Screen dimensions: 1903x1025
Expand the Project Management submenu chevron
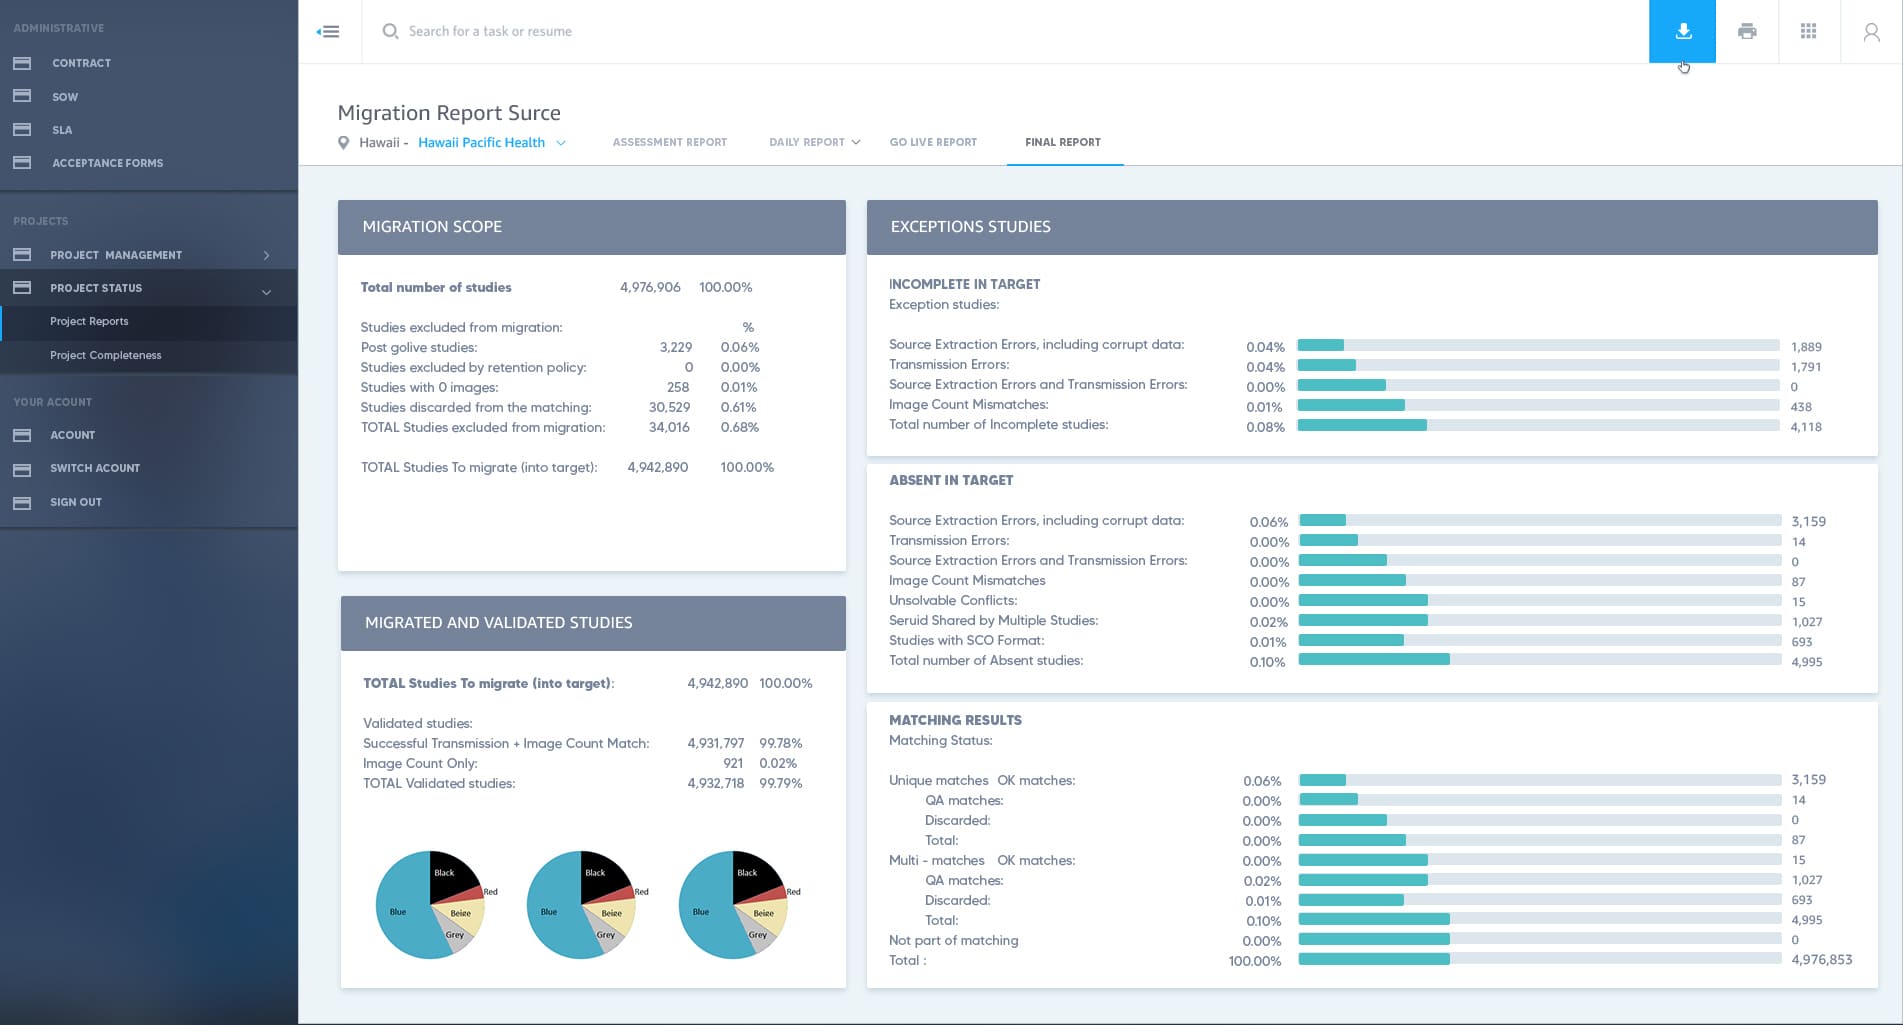[266, 256]
